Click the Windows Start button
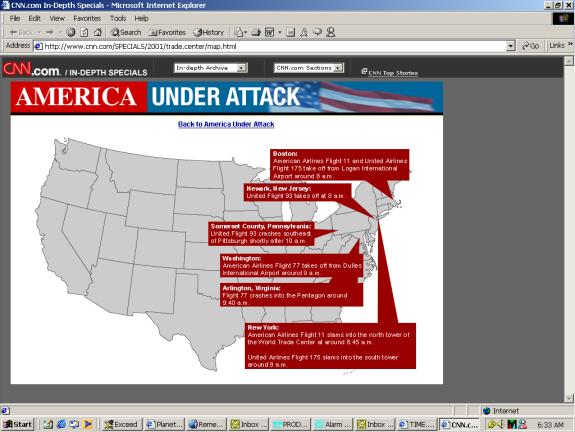Viewport: 575px width, 432px height. pyautogui.click(x=18, y=424)
